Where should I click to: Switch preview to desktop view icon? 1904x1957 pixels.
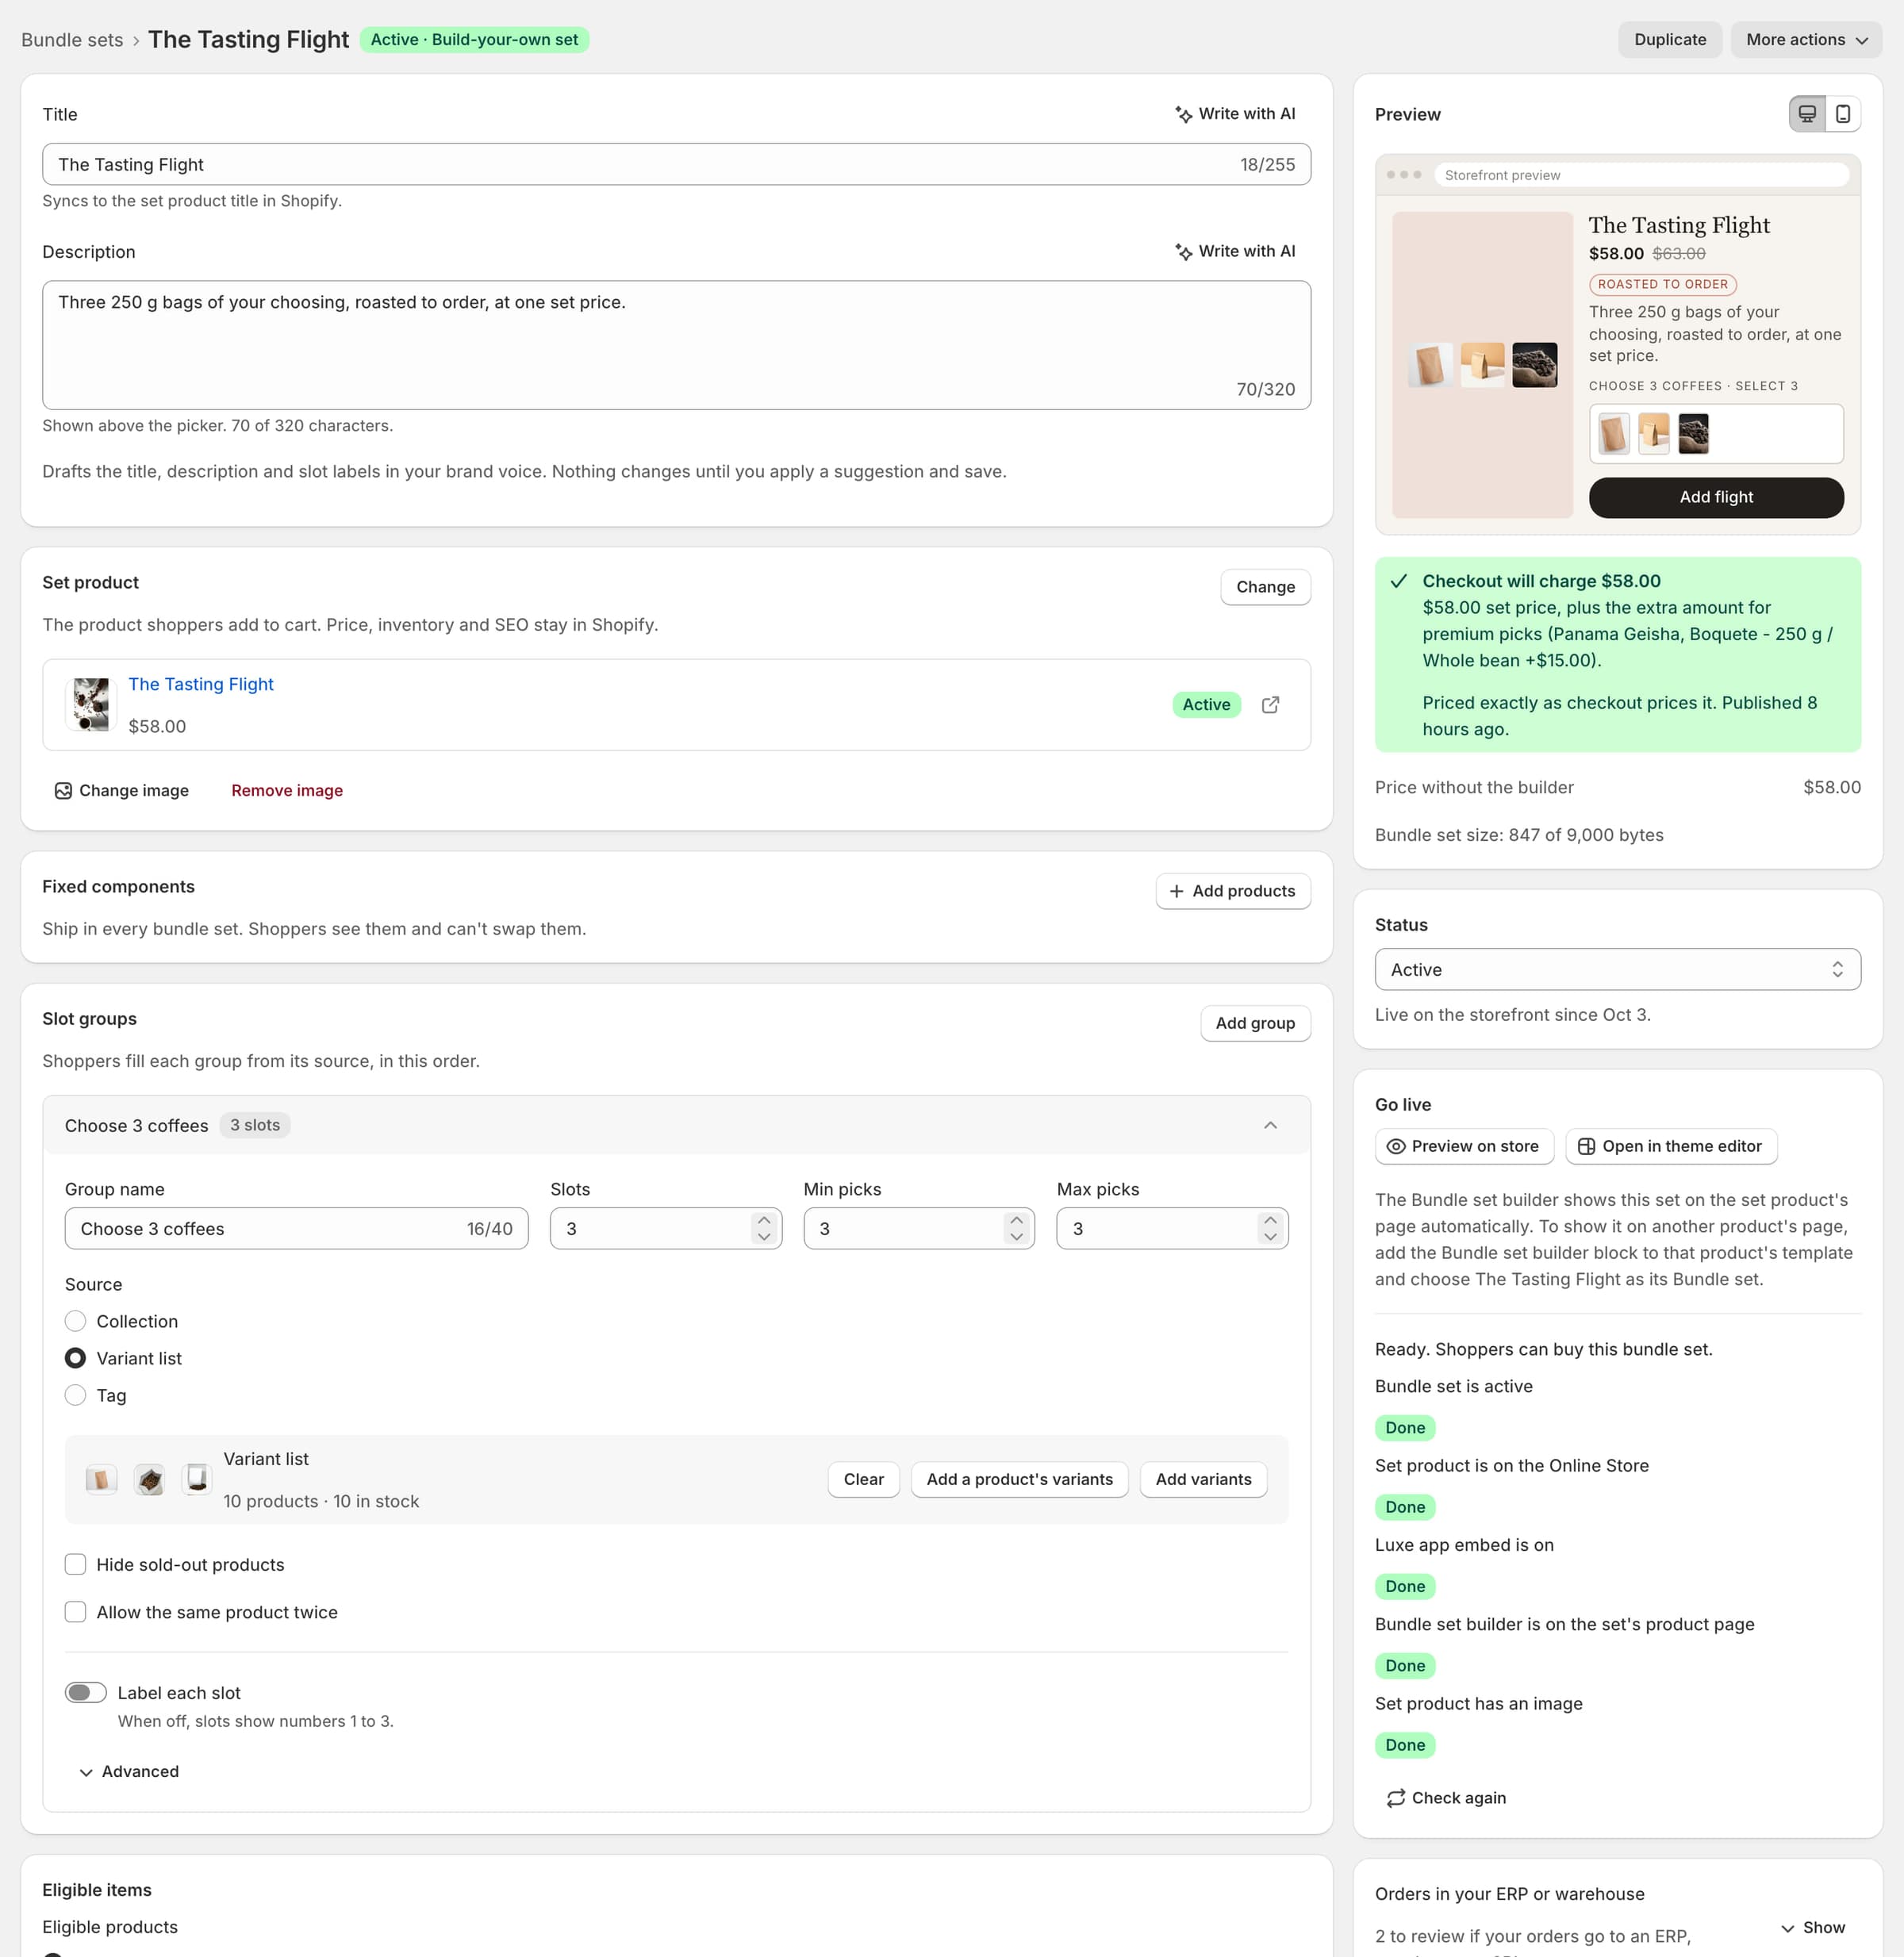coord(1806,114)
